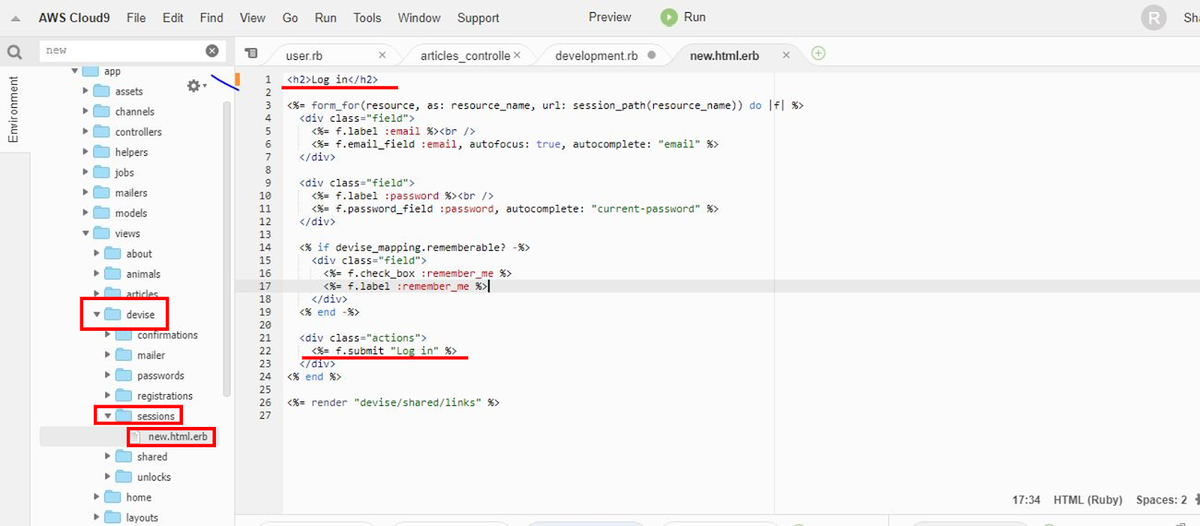Click the channels folder icon
The image size is (1200, 526).
coord(102,111)
